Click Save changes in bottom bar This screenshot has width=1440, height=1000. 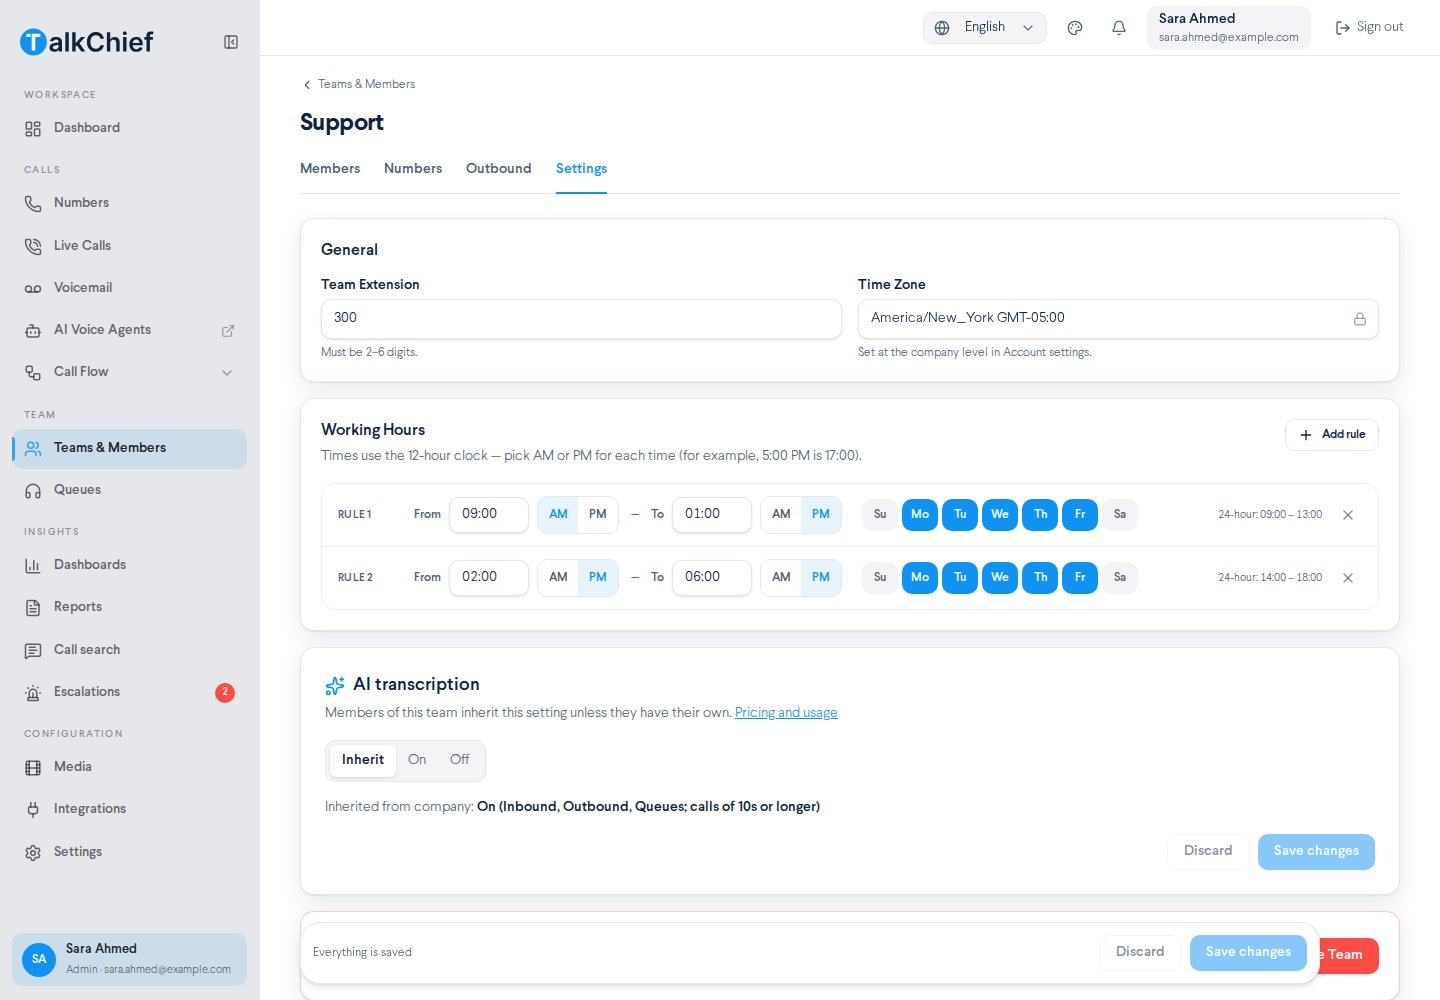coord(1248,952)
